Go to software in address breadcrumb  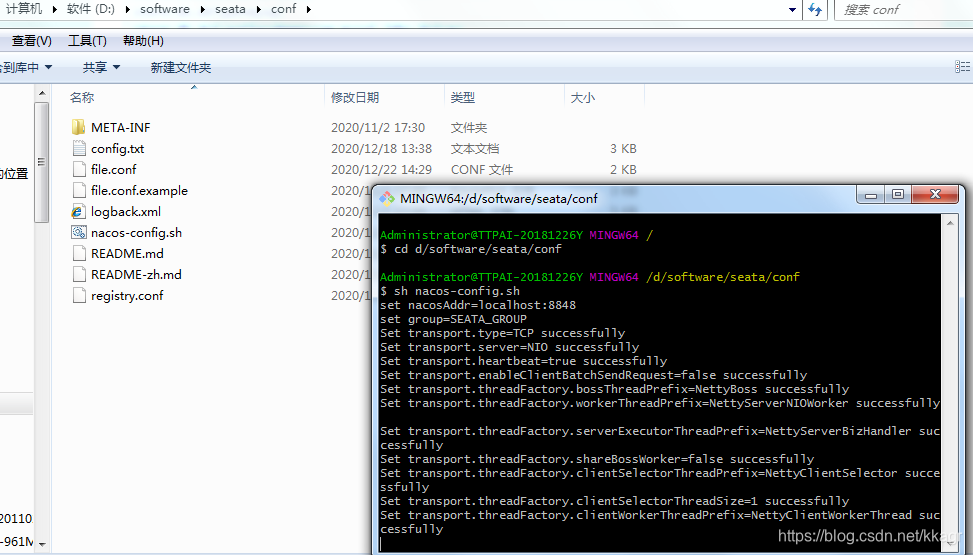[x=165, y=9]
